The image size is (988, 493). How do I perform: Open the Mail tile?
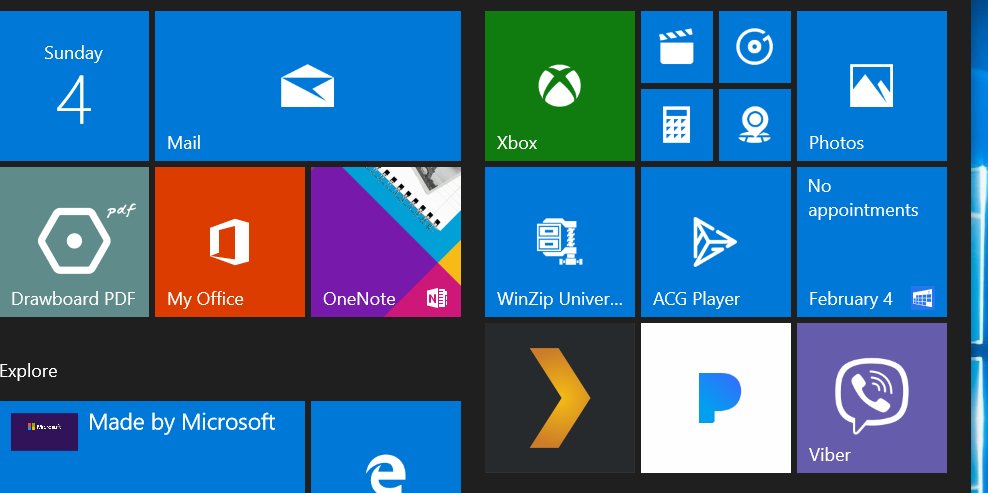pos(307,86)
